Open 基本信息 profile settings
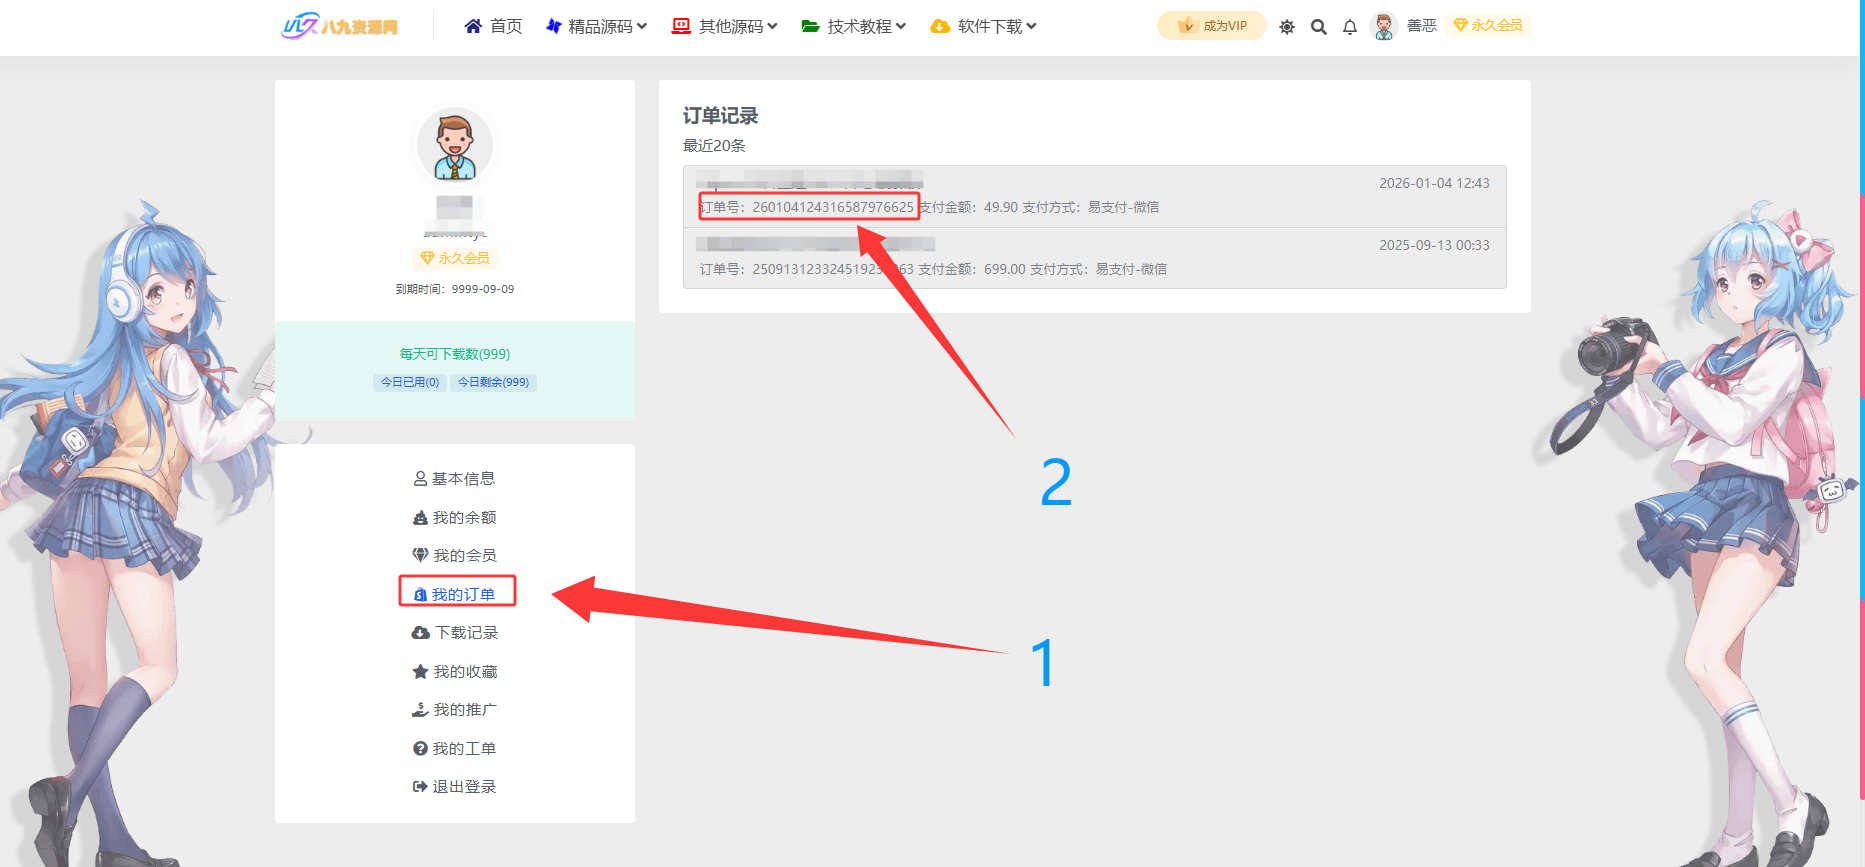 pos(455,479)
